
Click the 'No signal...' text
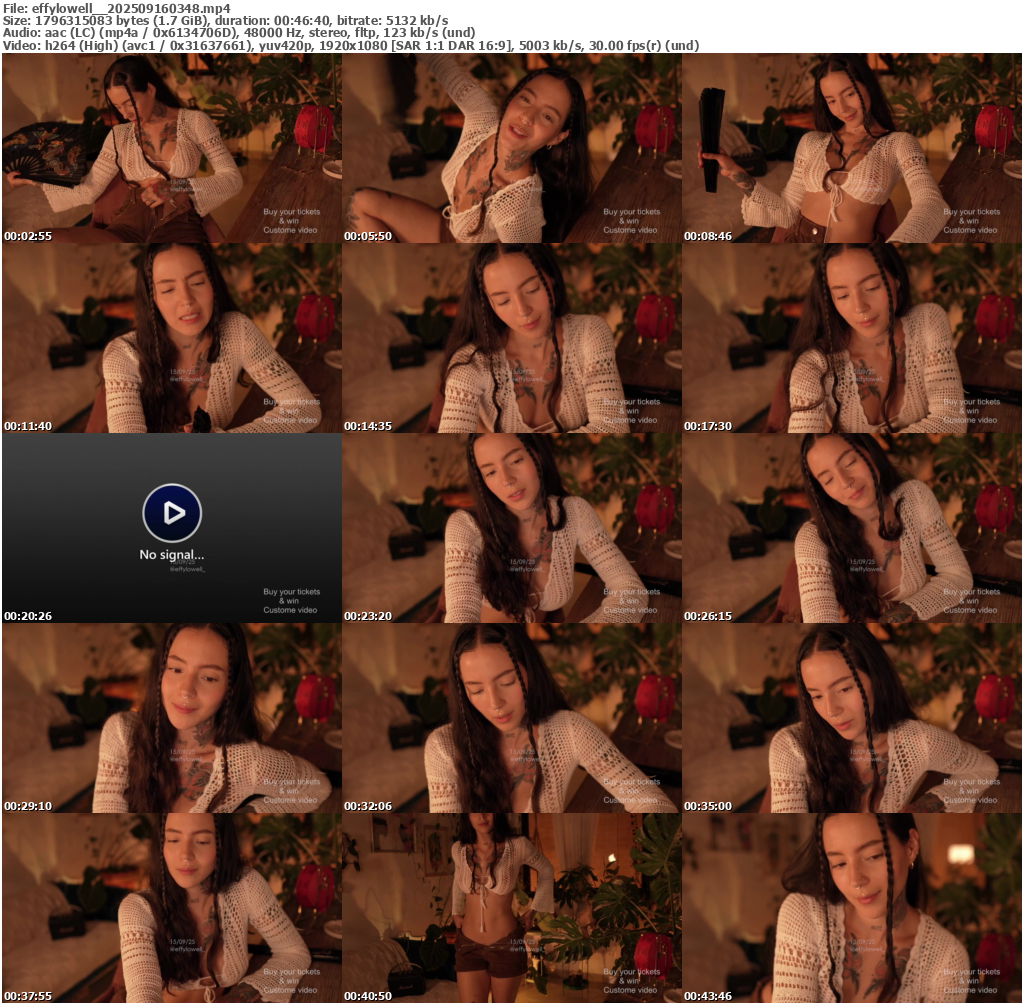point(172,555)
